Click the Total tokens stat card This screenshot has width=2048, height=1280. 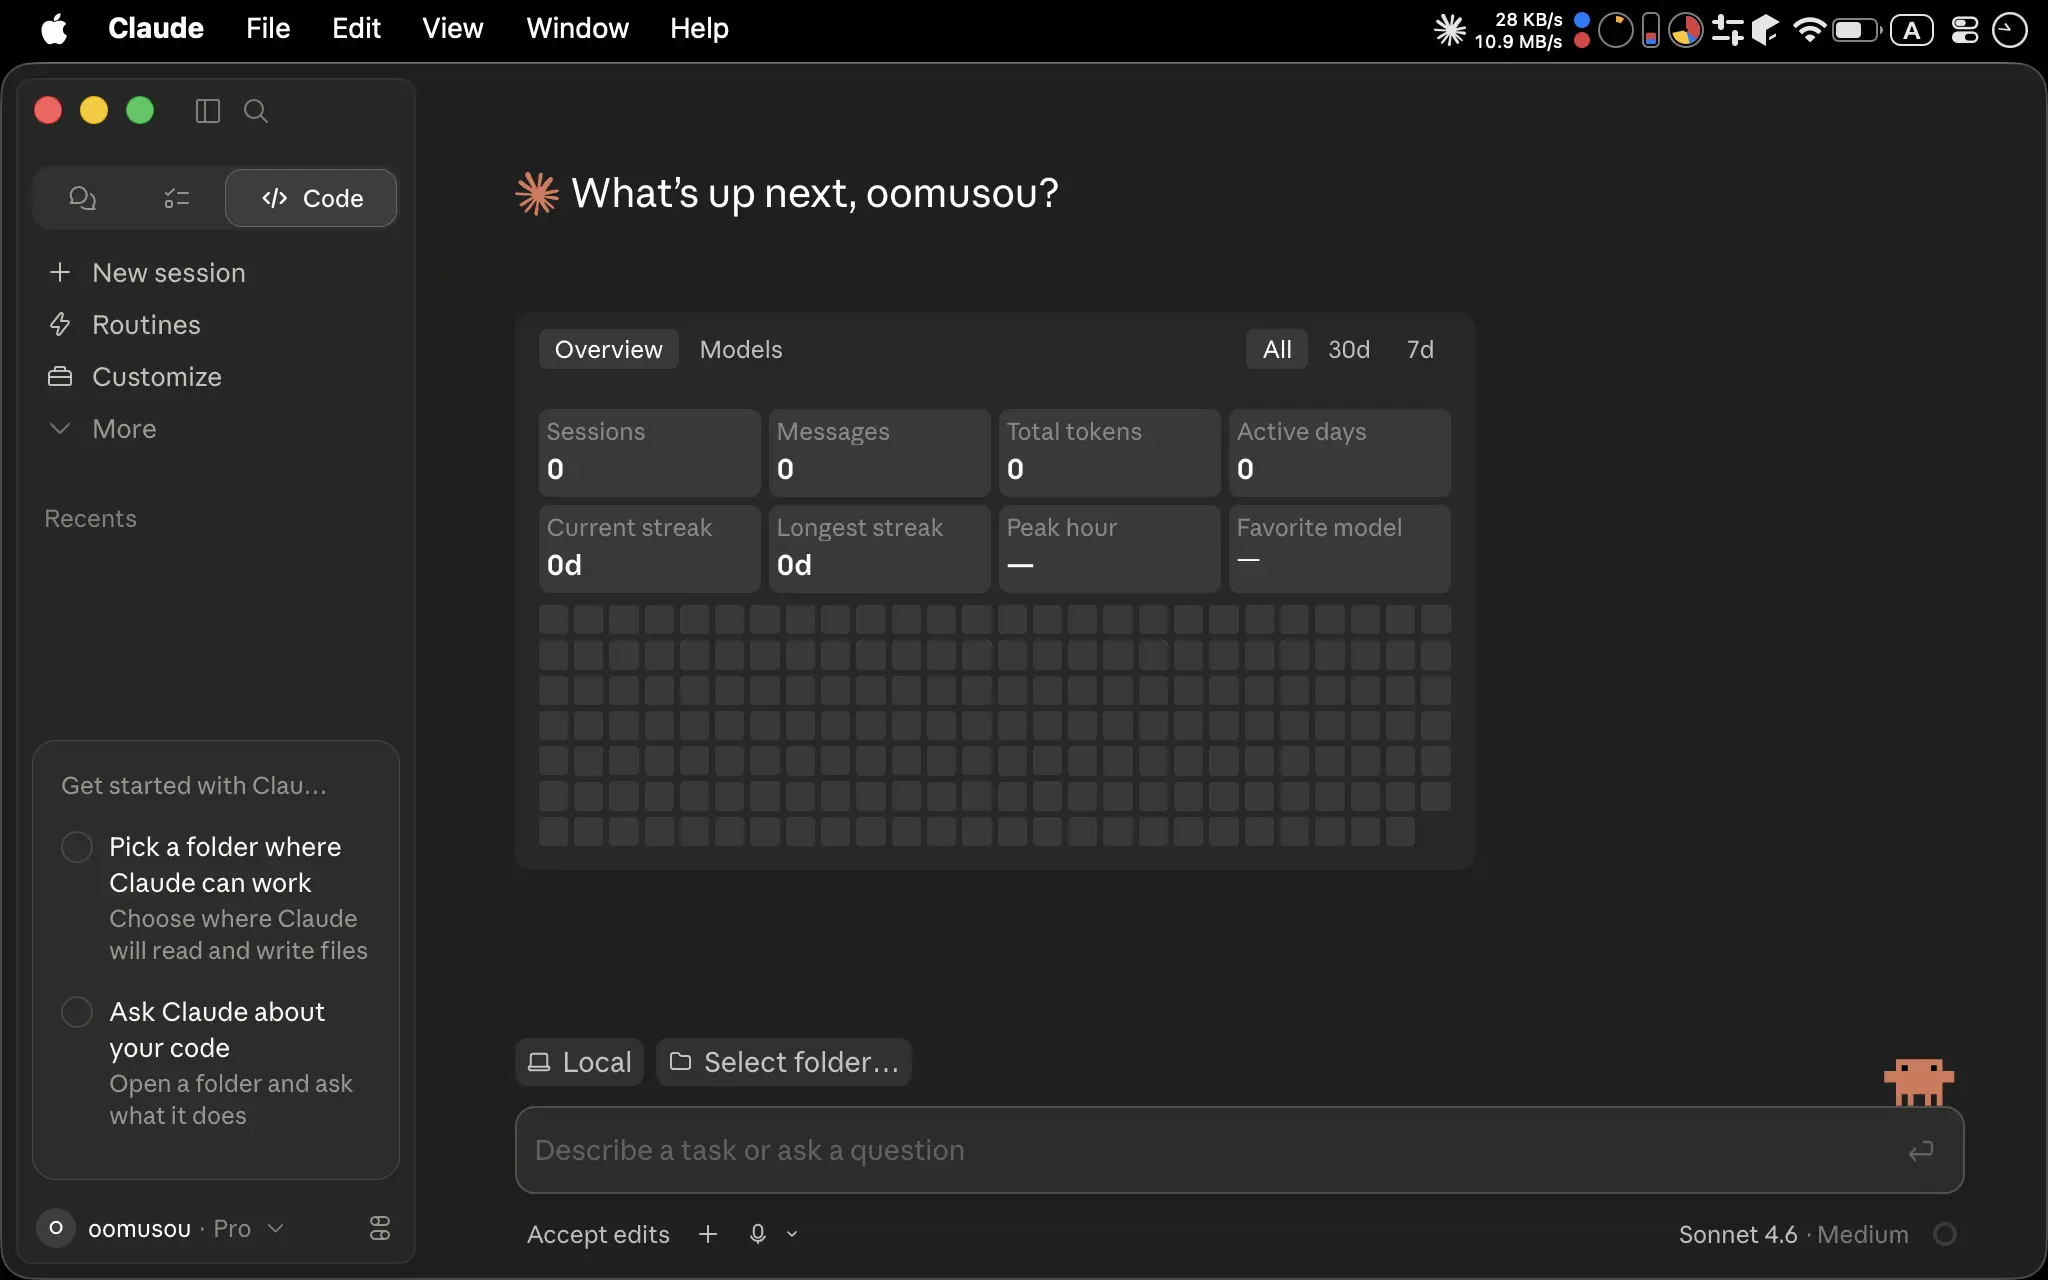[x=1109, y=452]
